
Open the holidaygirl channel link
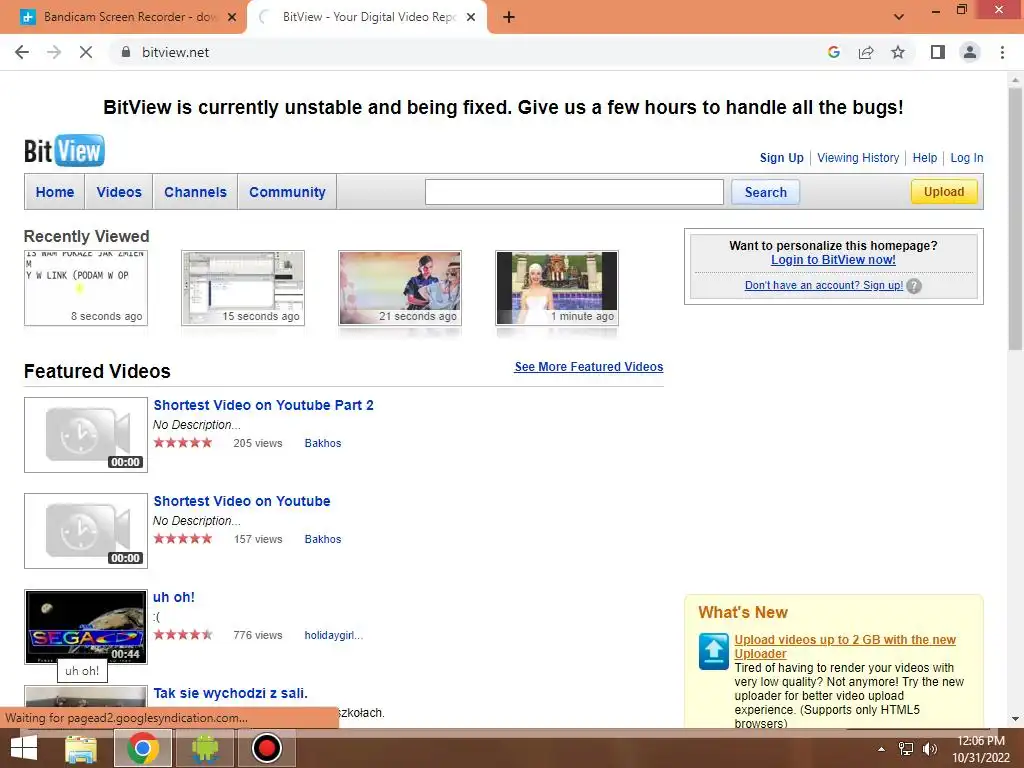pyautogui.click(x=333, y=635)
